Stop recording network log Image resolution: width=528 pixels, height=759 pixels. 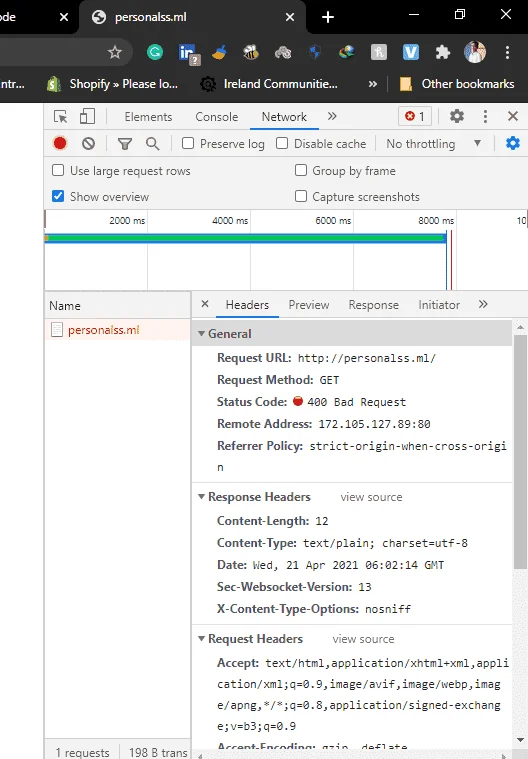(60, 144)
